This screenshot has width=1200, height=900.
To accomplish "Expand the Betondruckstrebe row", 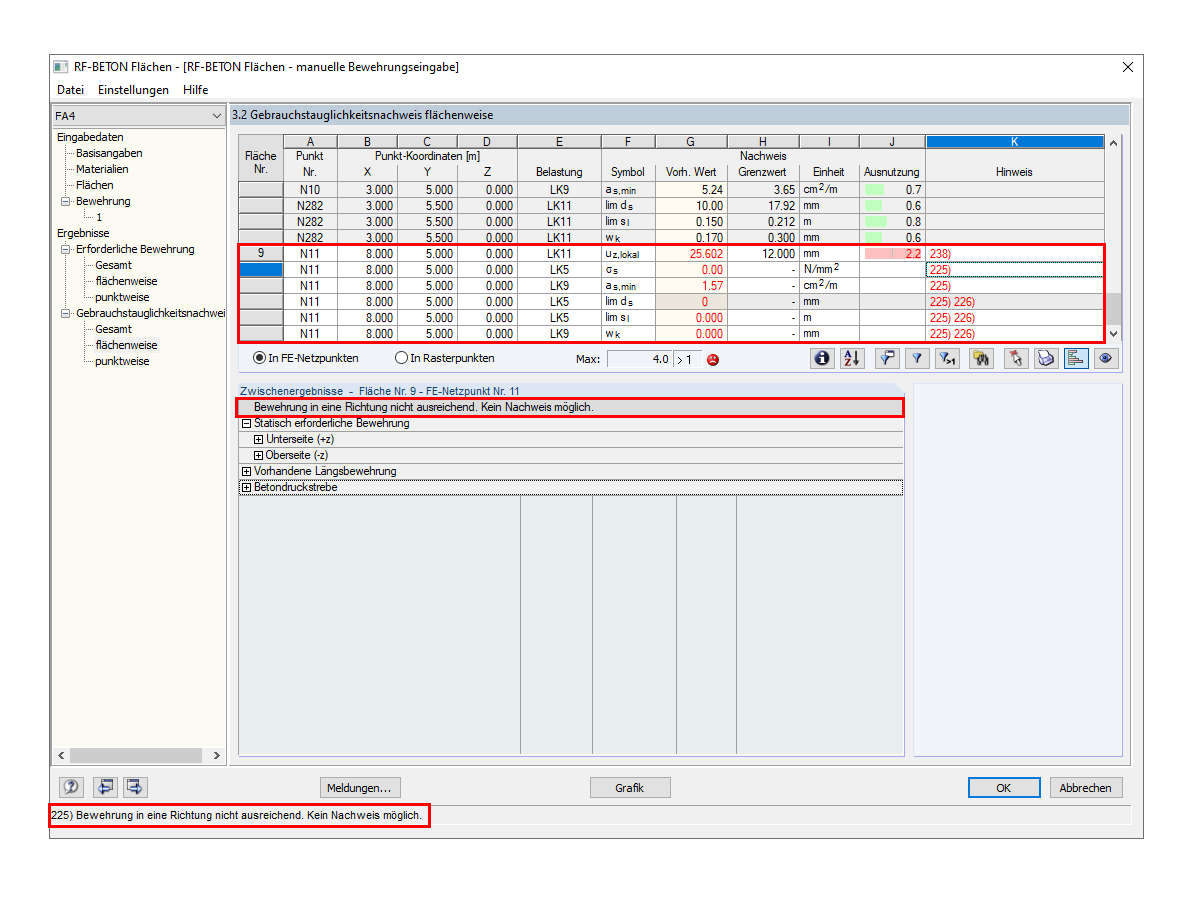I will click(247, 488).
